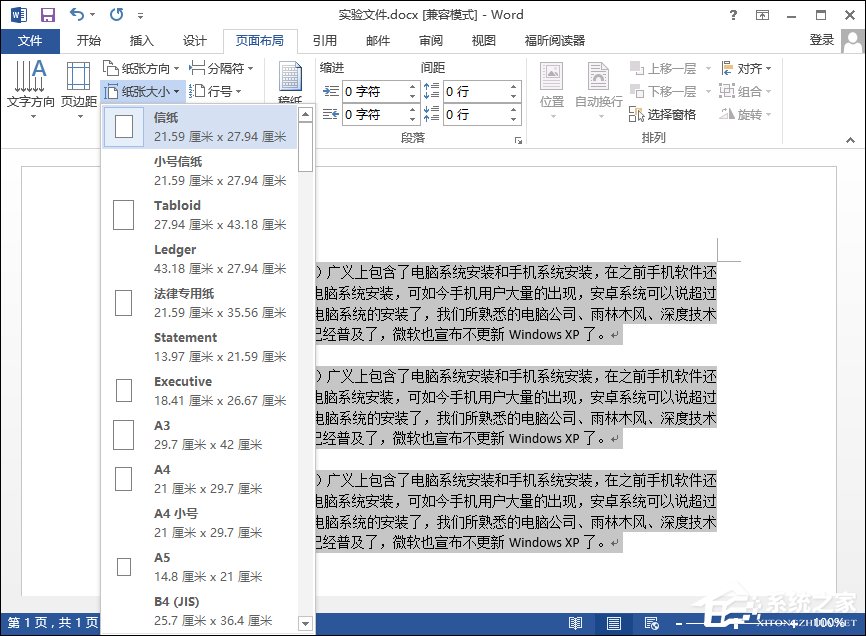Click the 下移一层 (Send Backward) icon
The width and height of the screenshot is (866, 636).
[x=665, y=91]
